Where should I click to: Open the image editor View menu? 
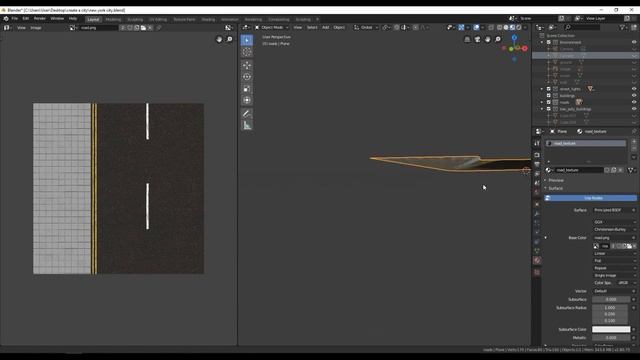[x=21, y=28]
